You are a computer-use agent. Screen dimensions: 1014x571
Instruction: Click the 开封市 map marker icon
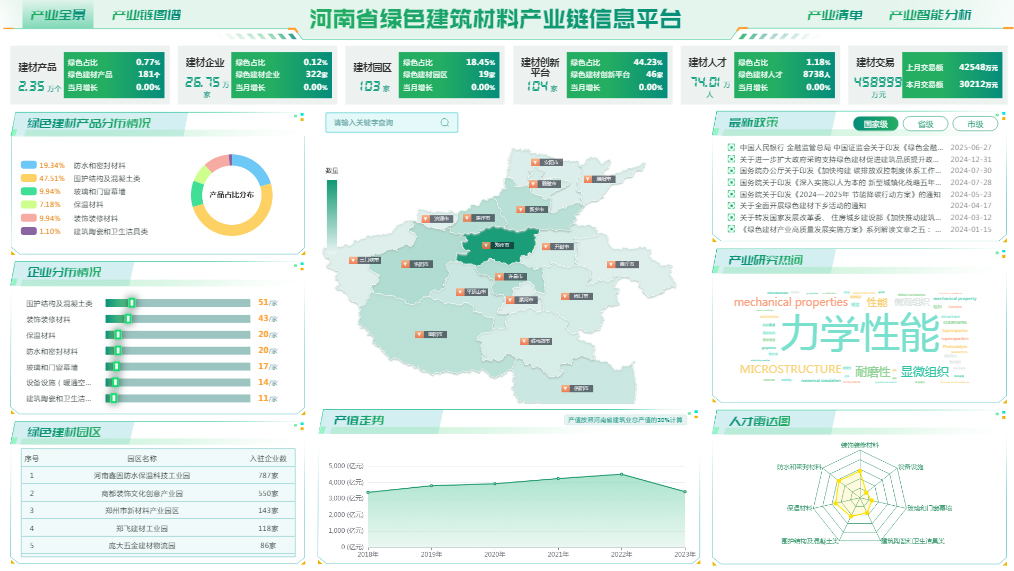[545, 245]
